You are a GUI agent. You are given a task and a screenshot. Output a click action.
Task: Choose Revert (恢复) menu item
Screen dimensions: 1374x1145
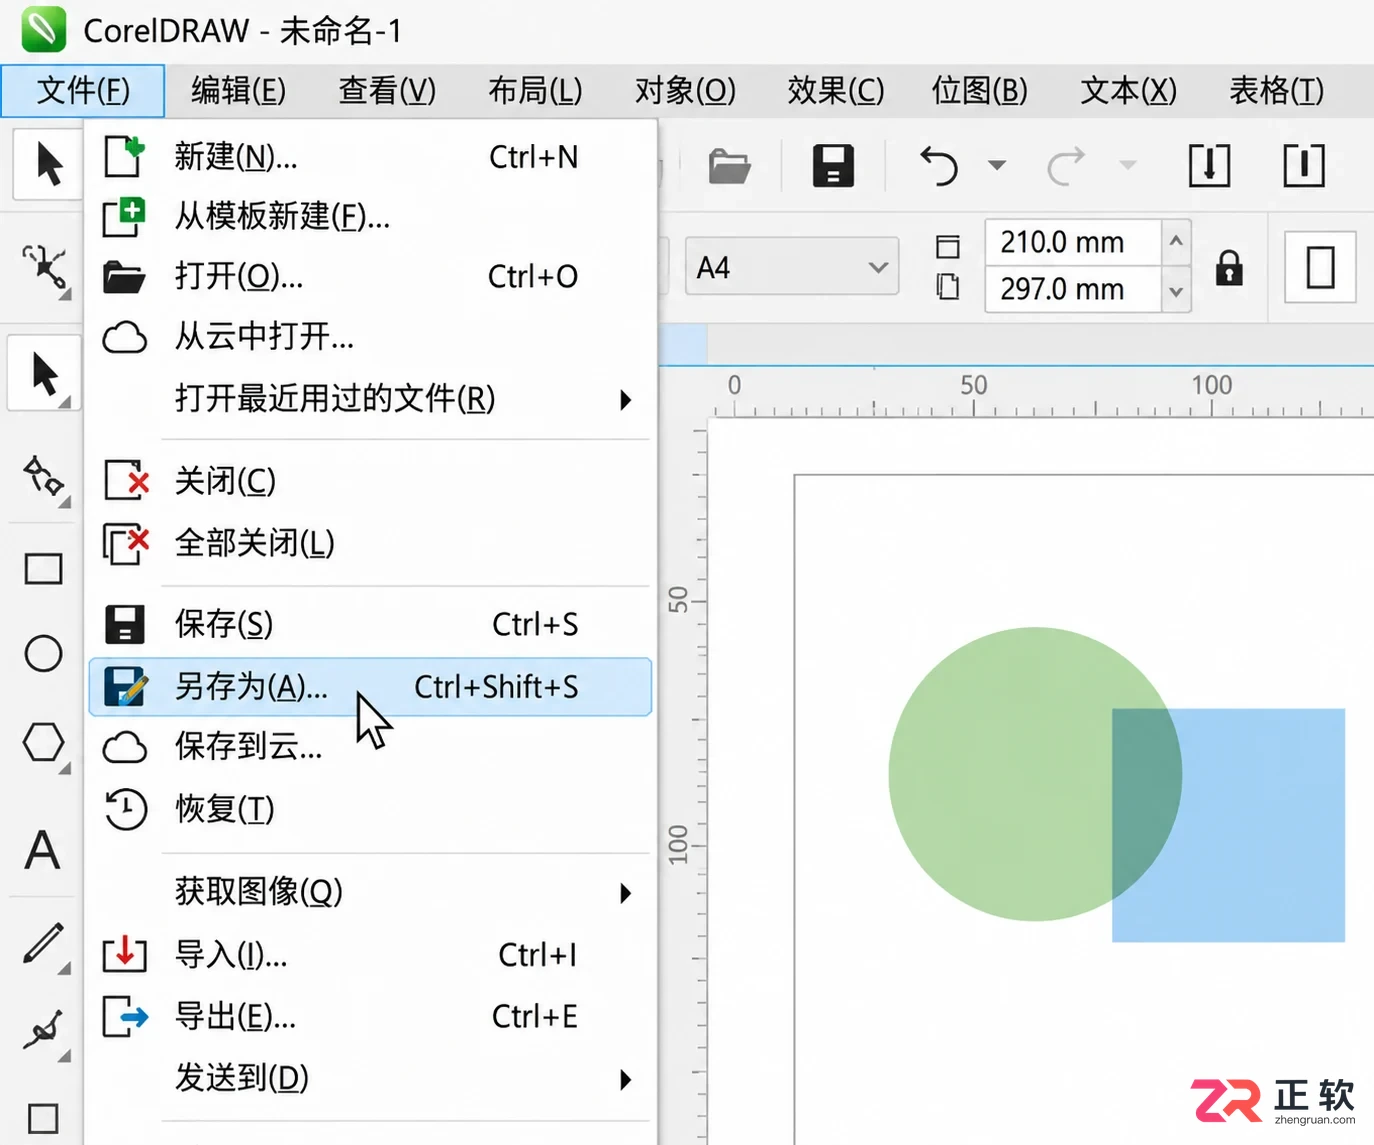coord(370,809)
